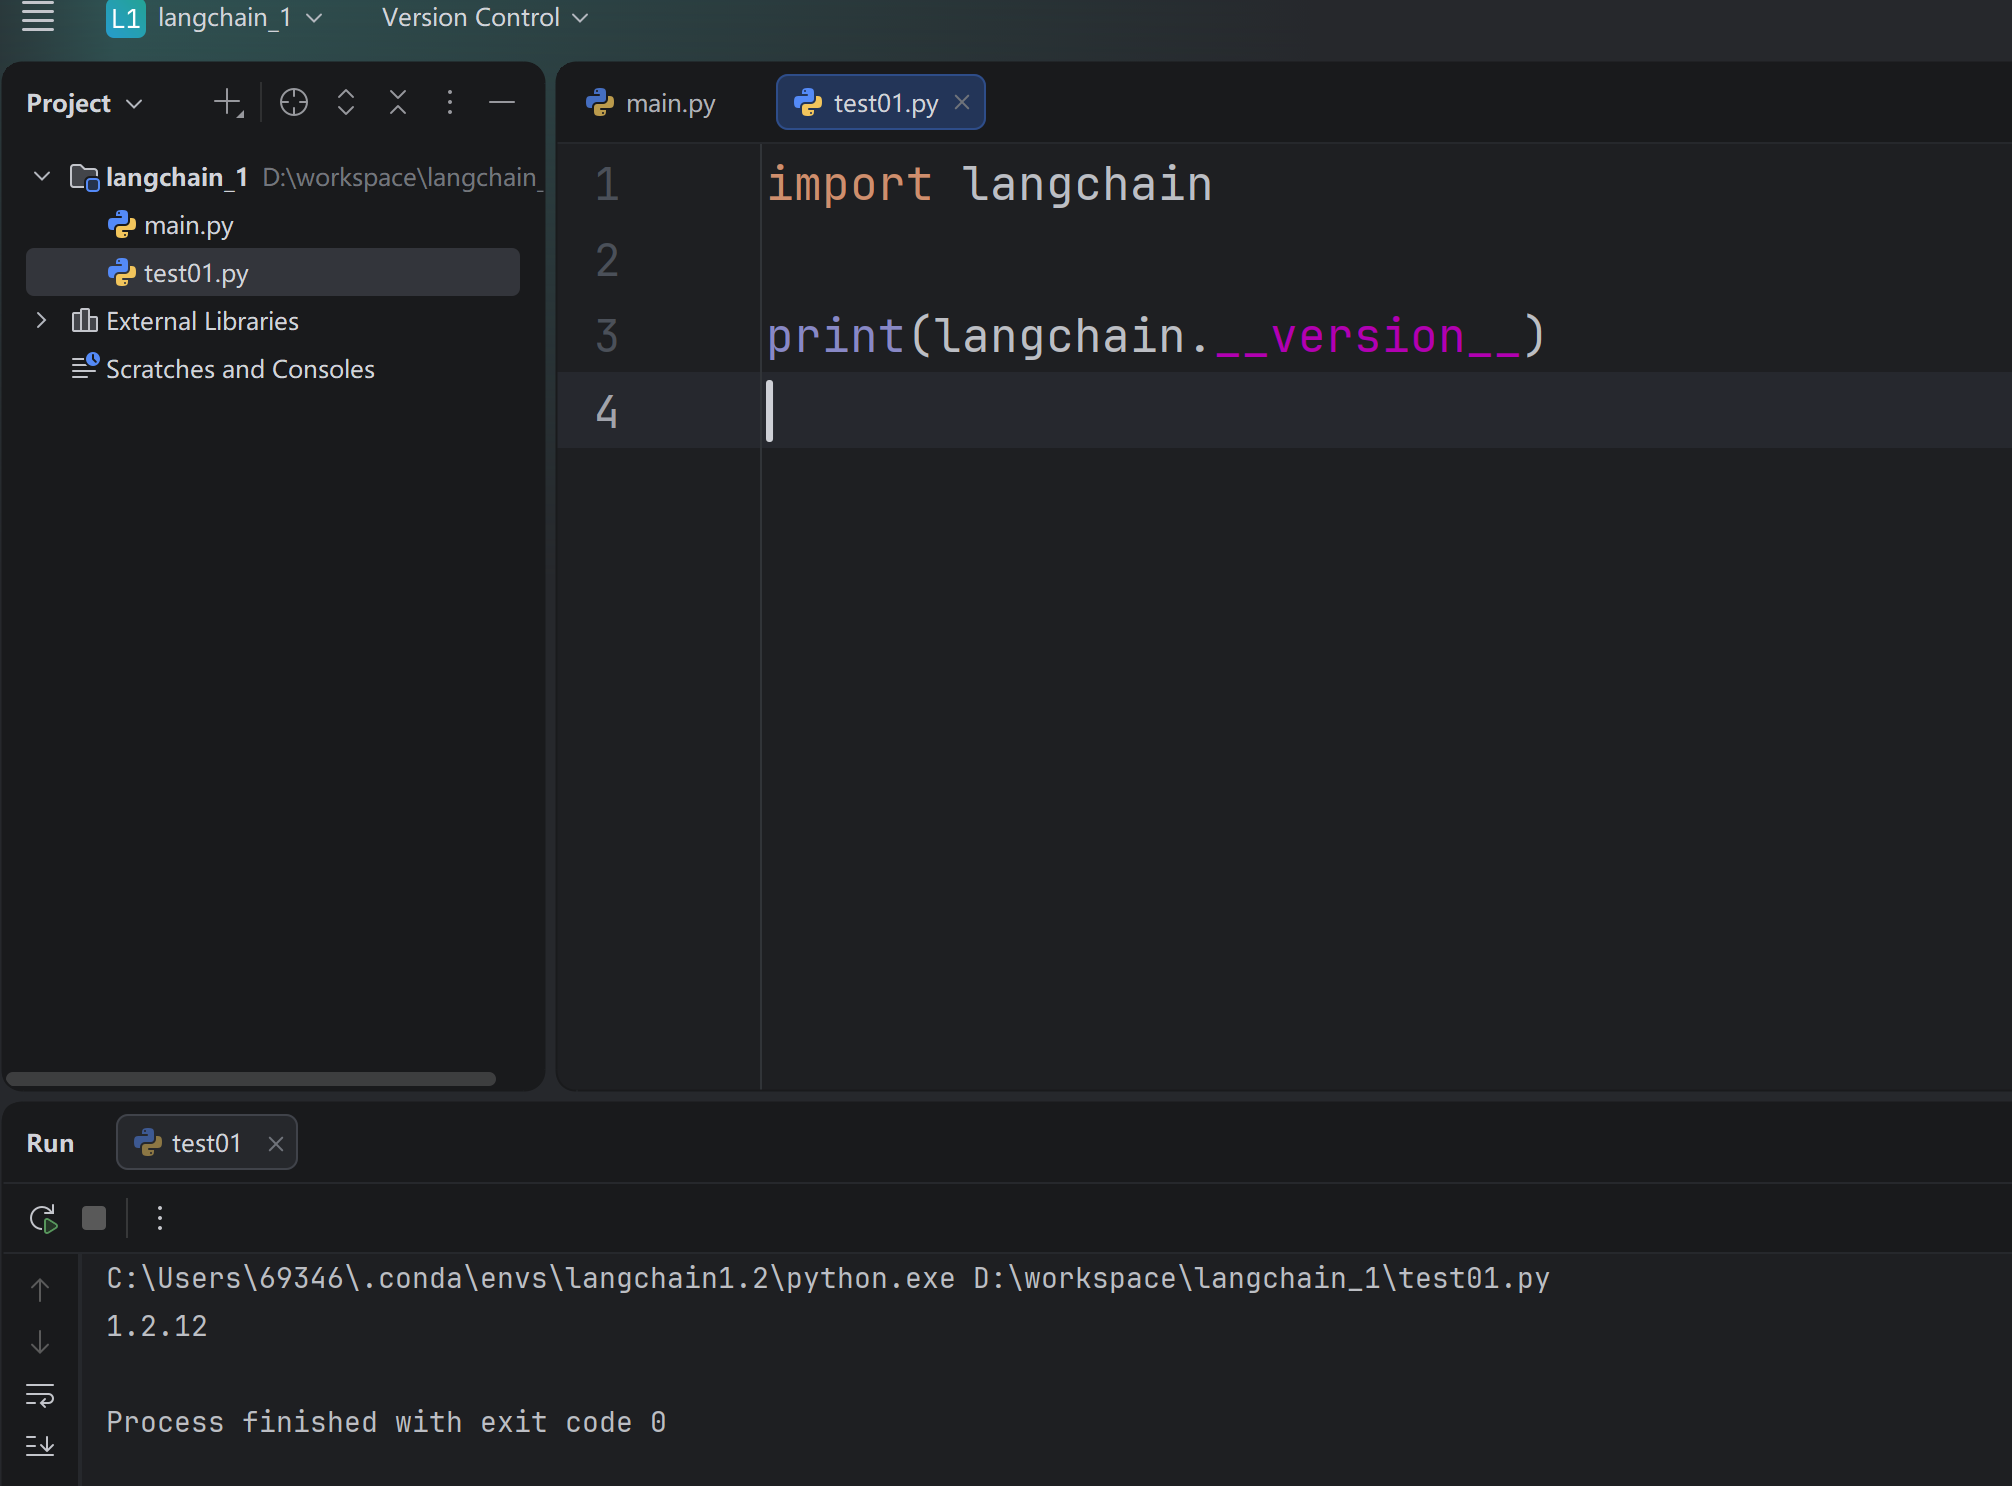Click the console down arrow icon

pyautogui.click(x=40, y=1342)
